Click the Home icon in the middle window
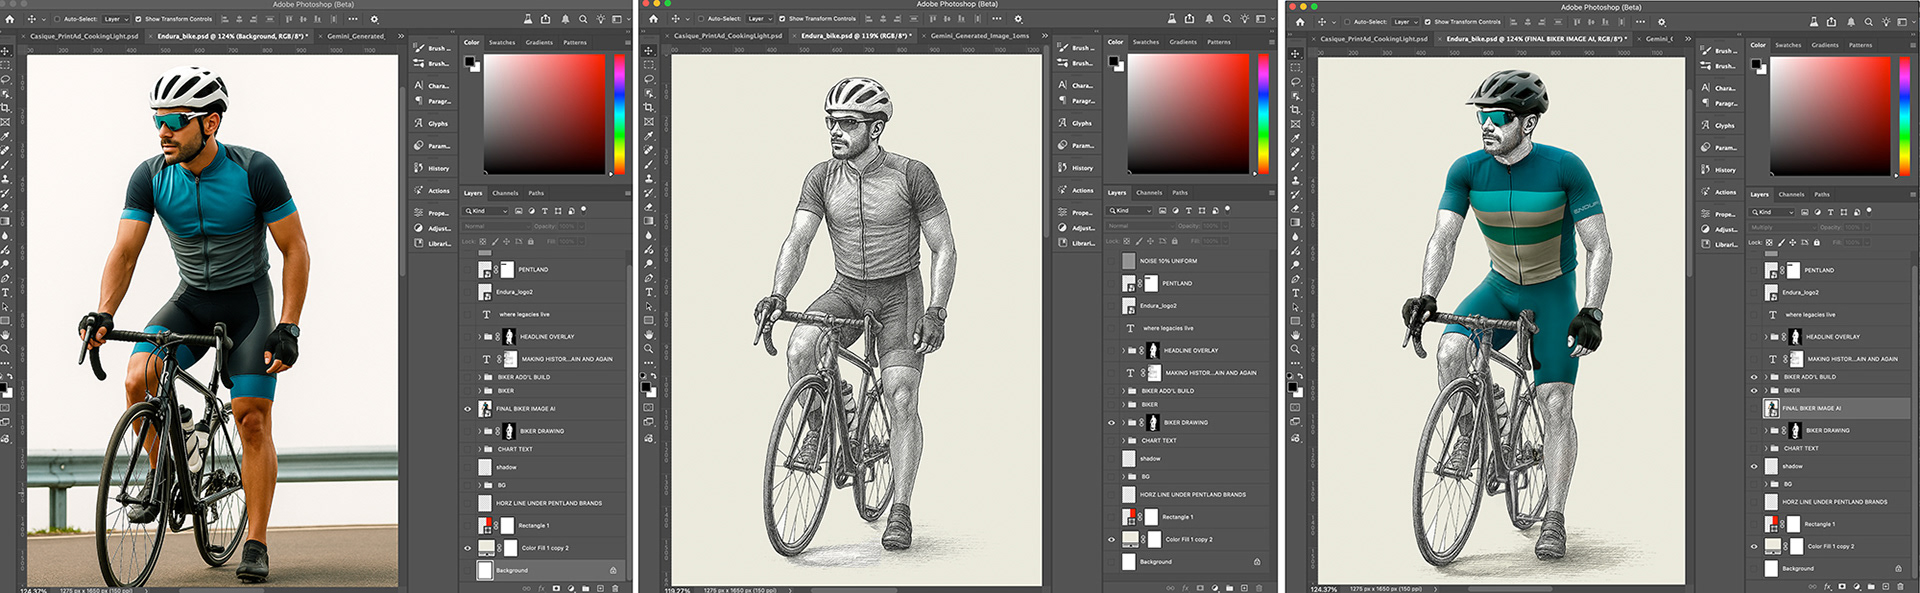 pyautogui.click(x=654, y=18)
